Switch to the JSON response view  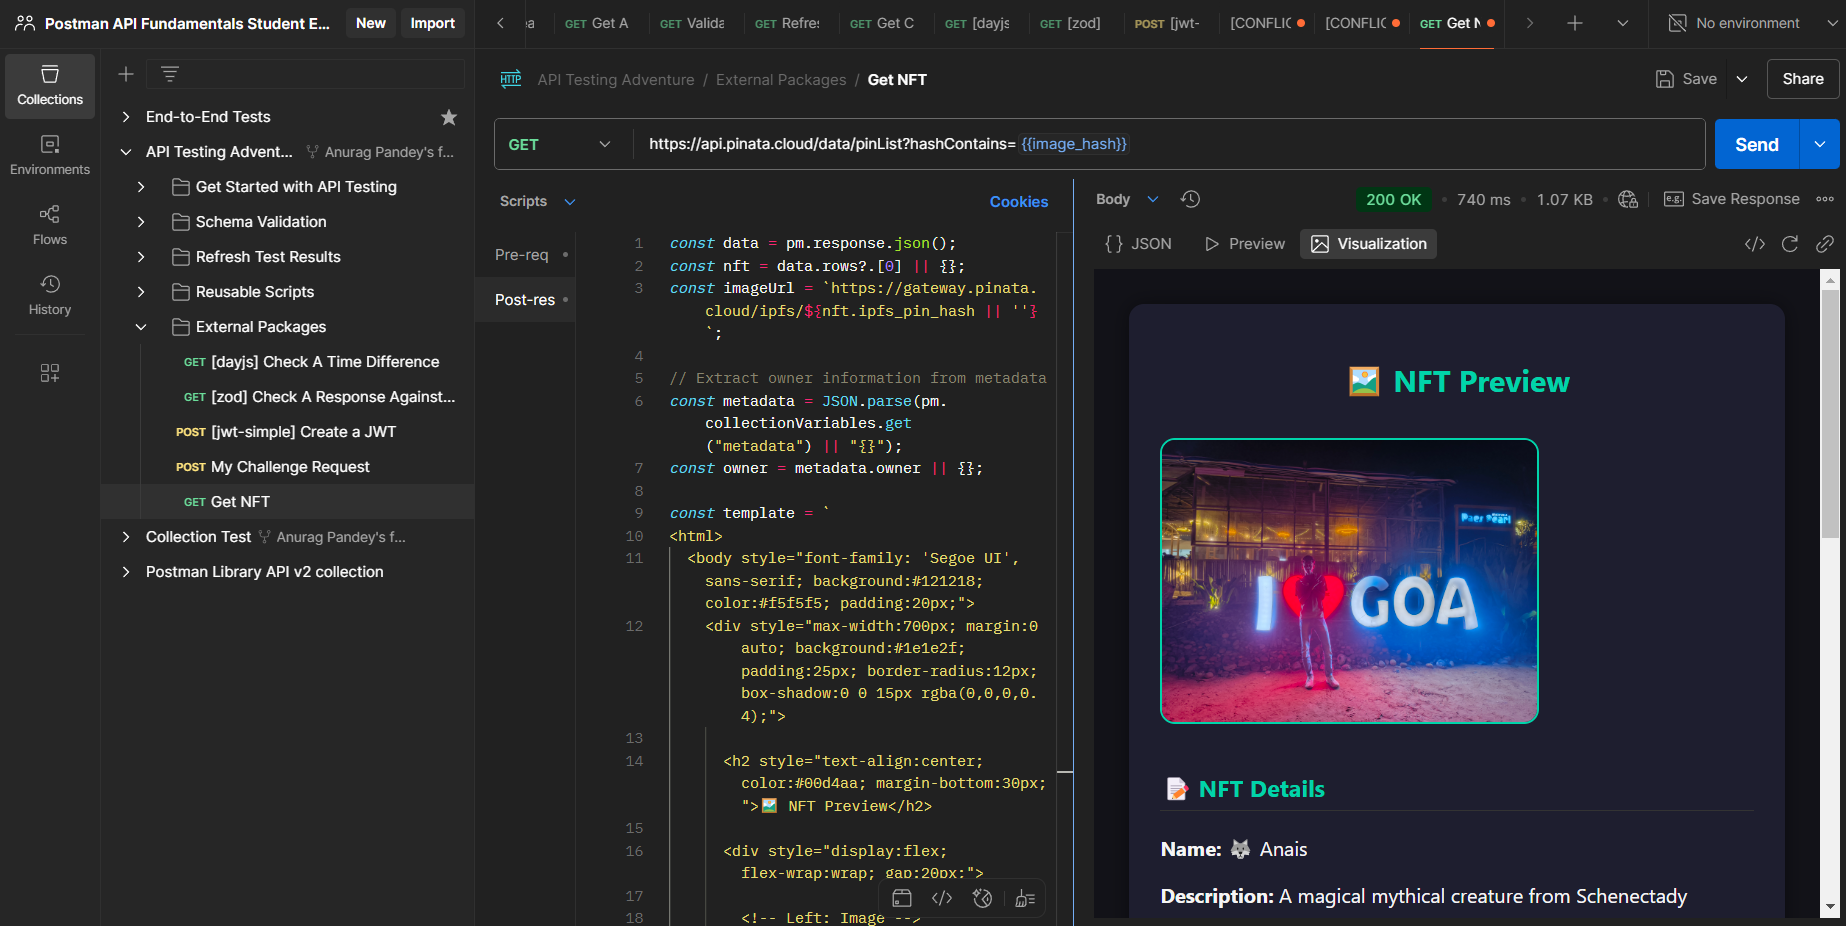click(1138, 244)
